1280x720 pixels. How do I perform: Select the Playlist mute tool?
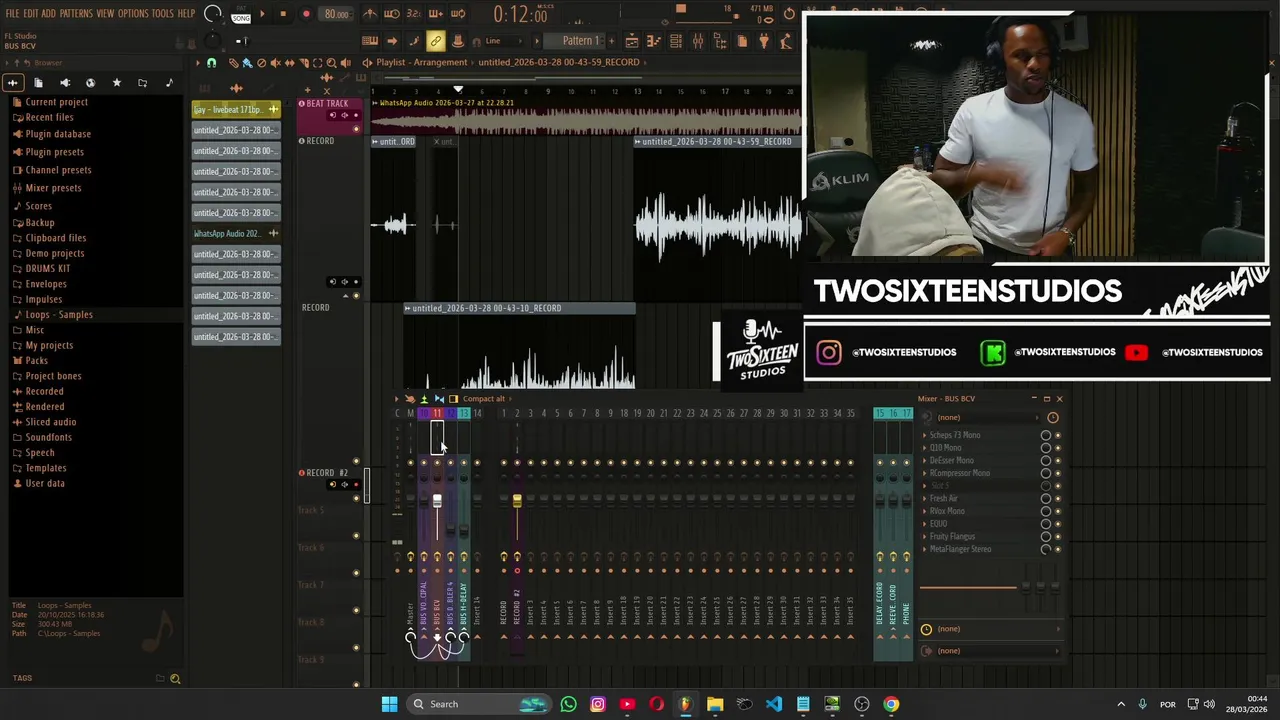276,62
